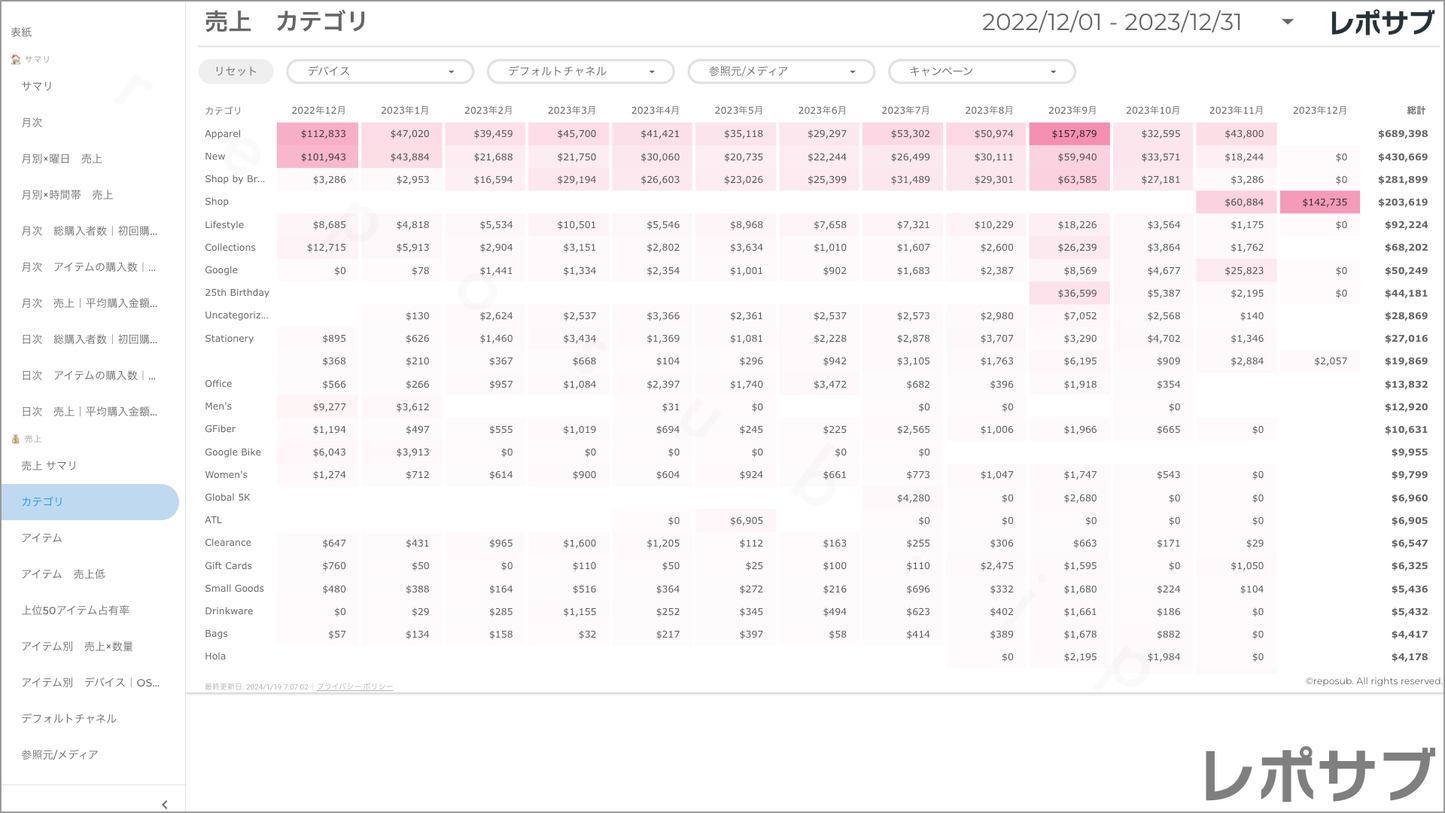Click the Apparel 2023年9月 cell $157,879

click(1069, 134)
